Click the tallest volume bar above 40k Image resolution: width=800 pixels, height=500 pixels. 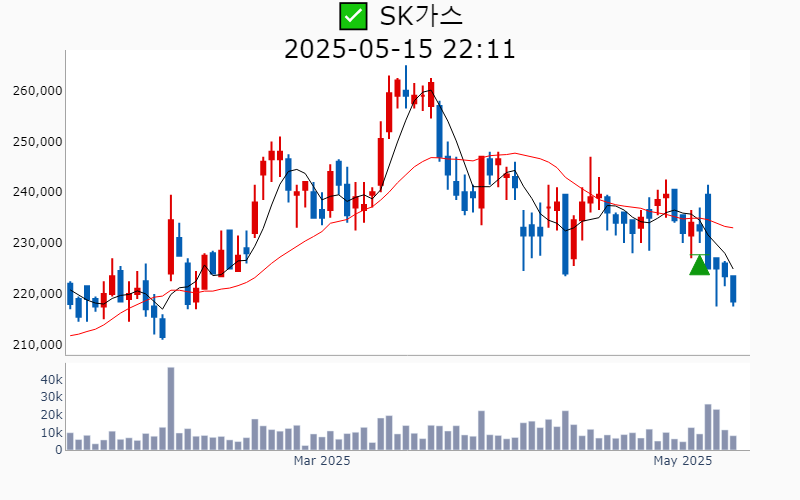click(171, 409)
